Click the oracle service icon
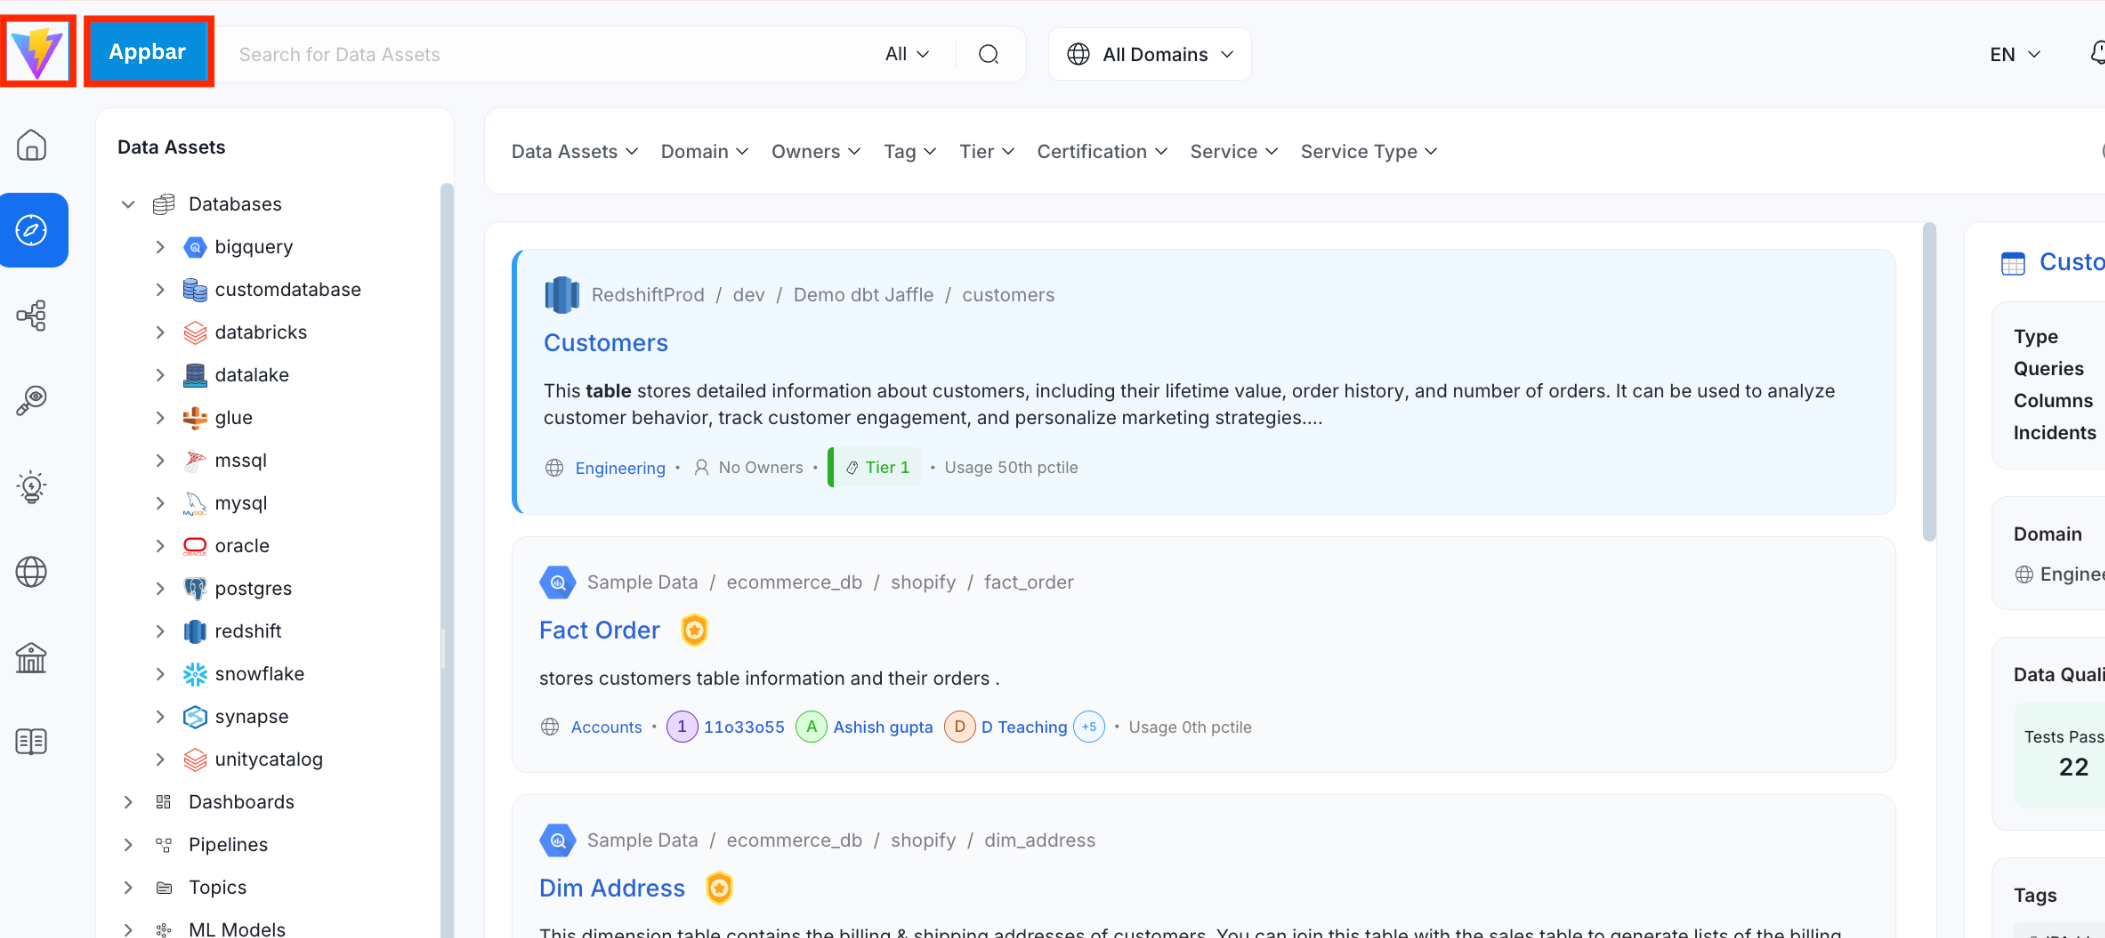This screenshot has height=938, width=2105. (x=195, y=546)
